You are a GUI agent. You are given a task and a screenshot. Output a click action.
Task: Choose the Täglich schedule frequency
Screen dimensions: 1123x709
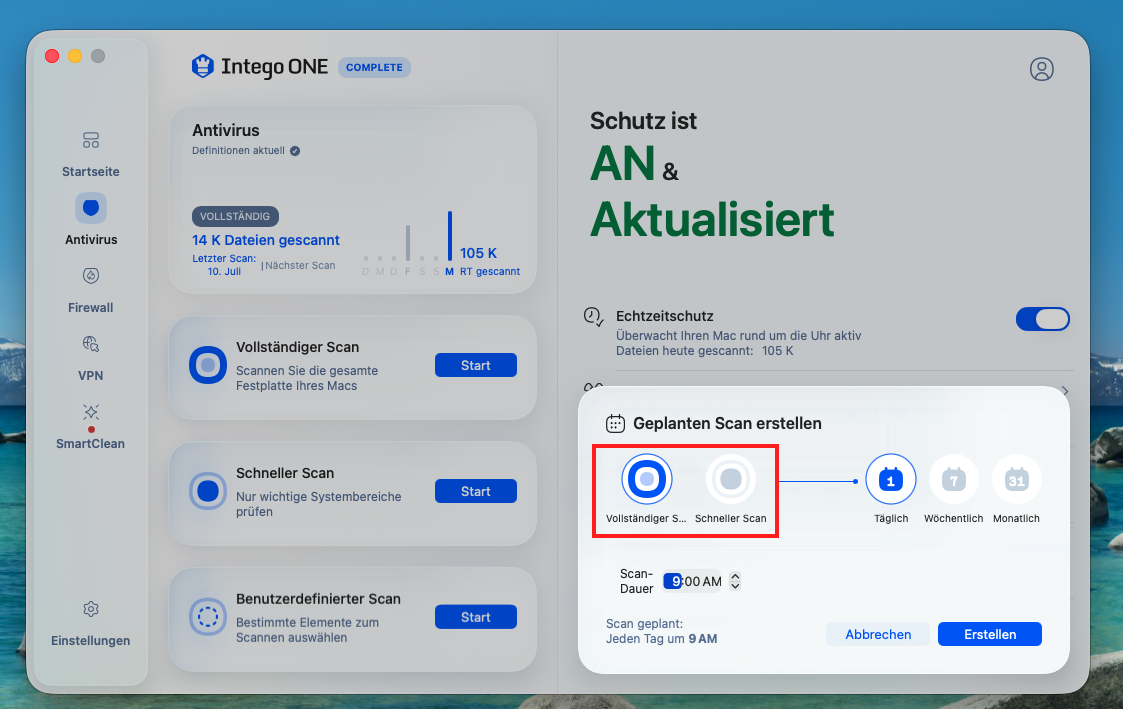tap(891, 479)
